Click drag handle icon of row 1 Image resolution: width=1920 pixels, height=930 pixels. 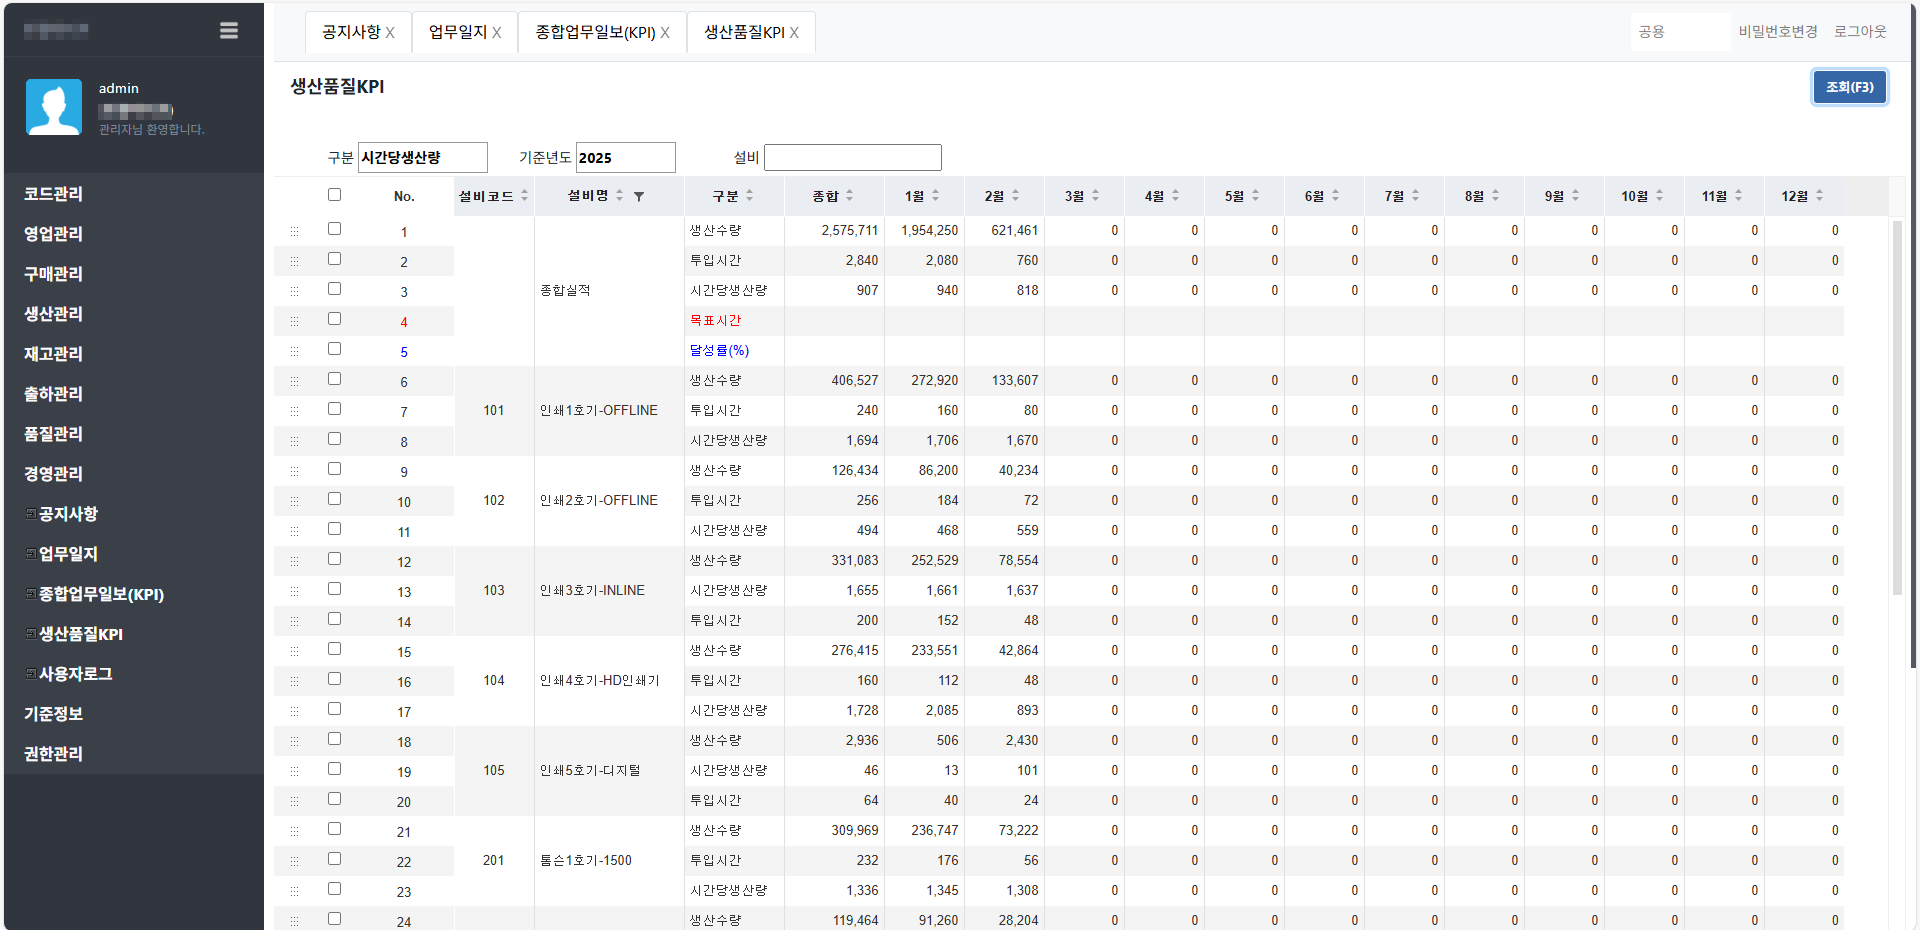coord(294,232)
